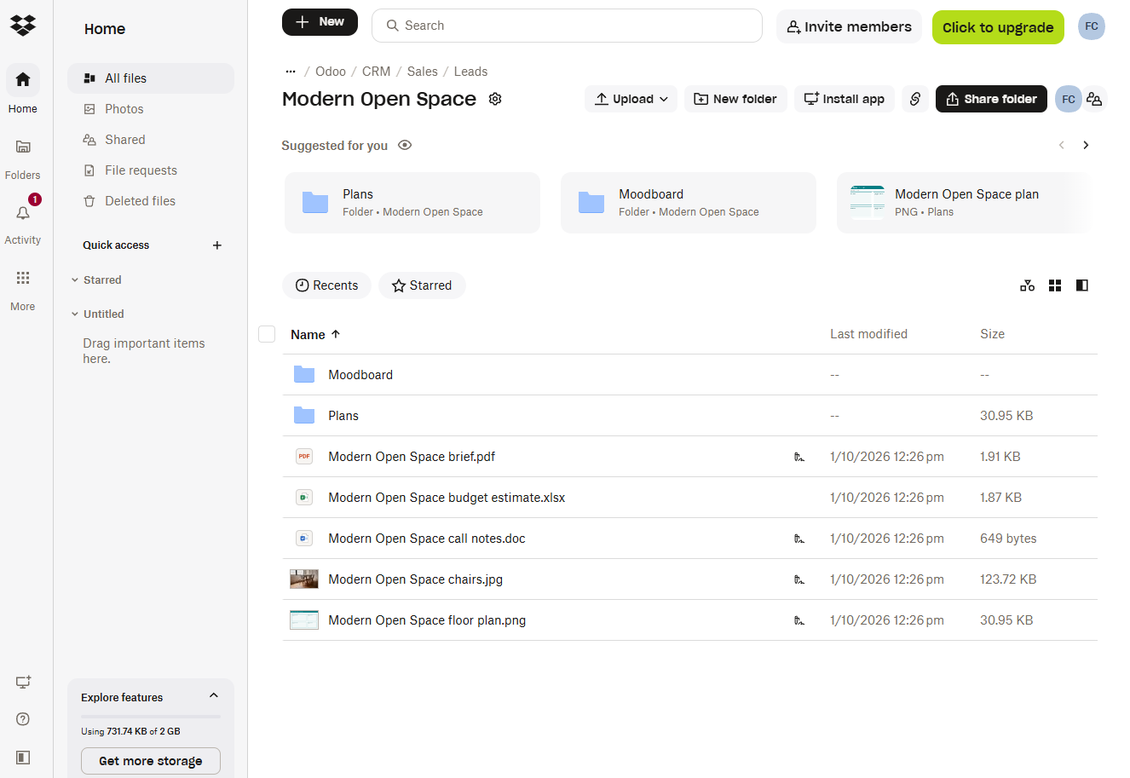Open Modern Open Space budget estimate.xlsx
1130x778 pixels.
[447, 498]
